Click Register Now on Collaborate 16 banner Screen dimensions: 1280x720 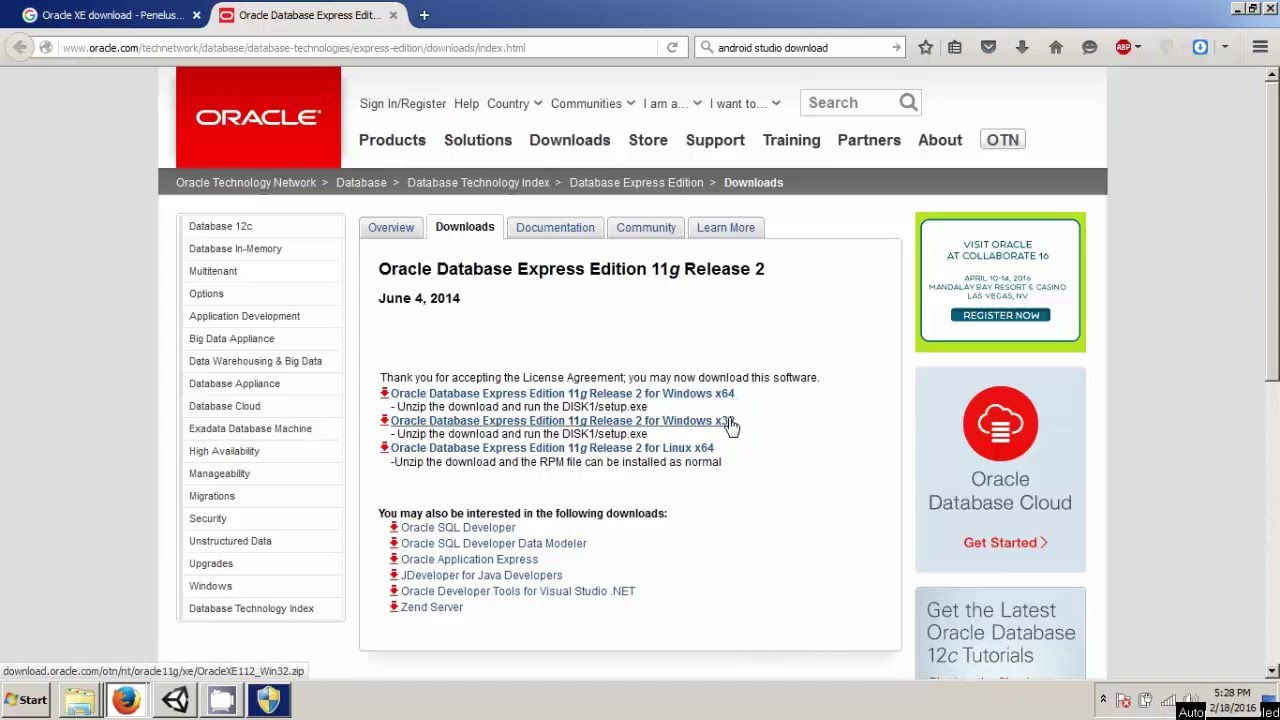[x=1001, y=315]
